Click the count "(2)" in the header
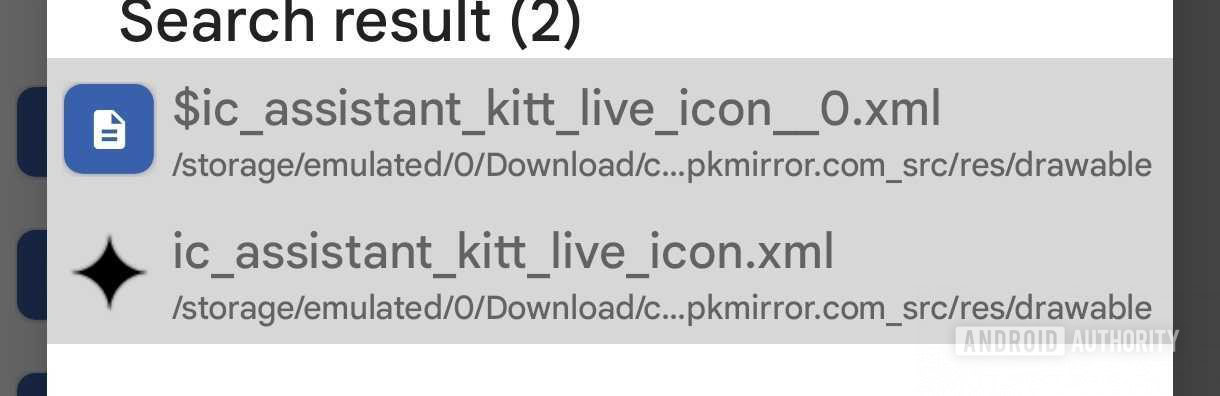The width and height of the screenshot is (1220, 396). (545, 20)
